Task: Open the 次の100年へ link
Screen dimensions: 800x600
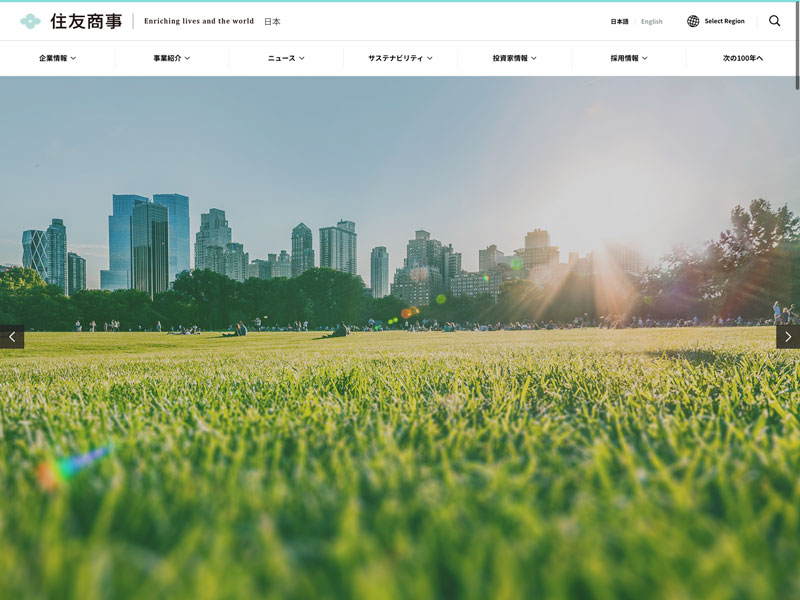Action: coord(743,58)
